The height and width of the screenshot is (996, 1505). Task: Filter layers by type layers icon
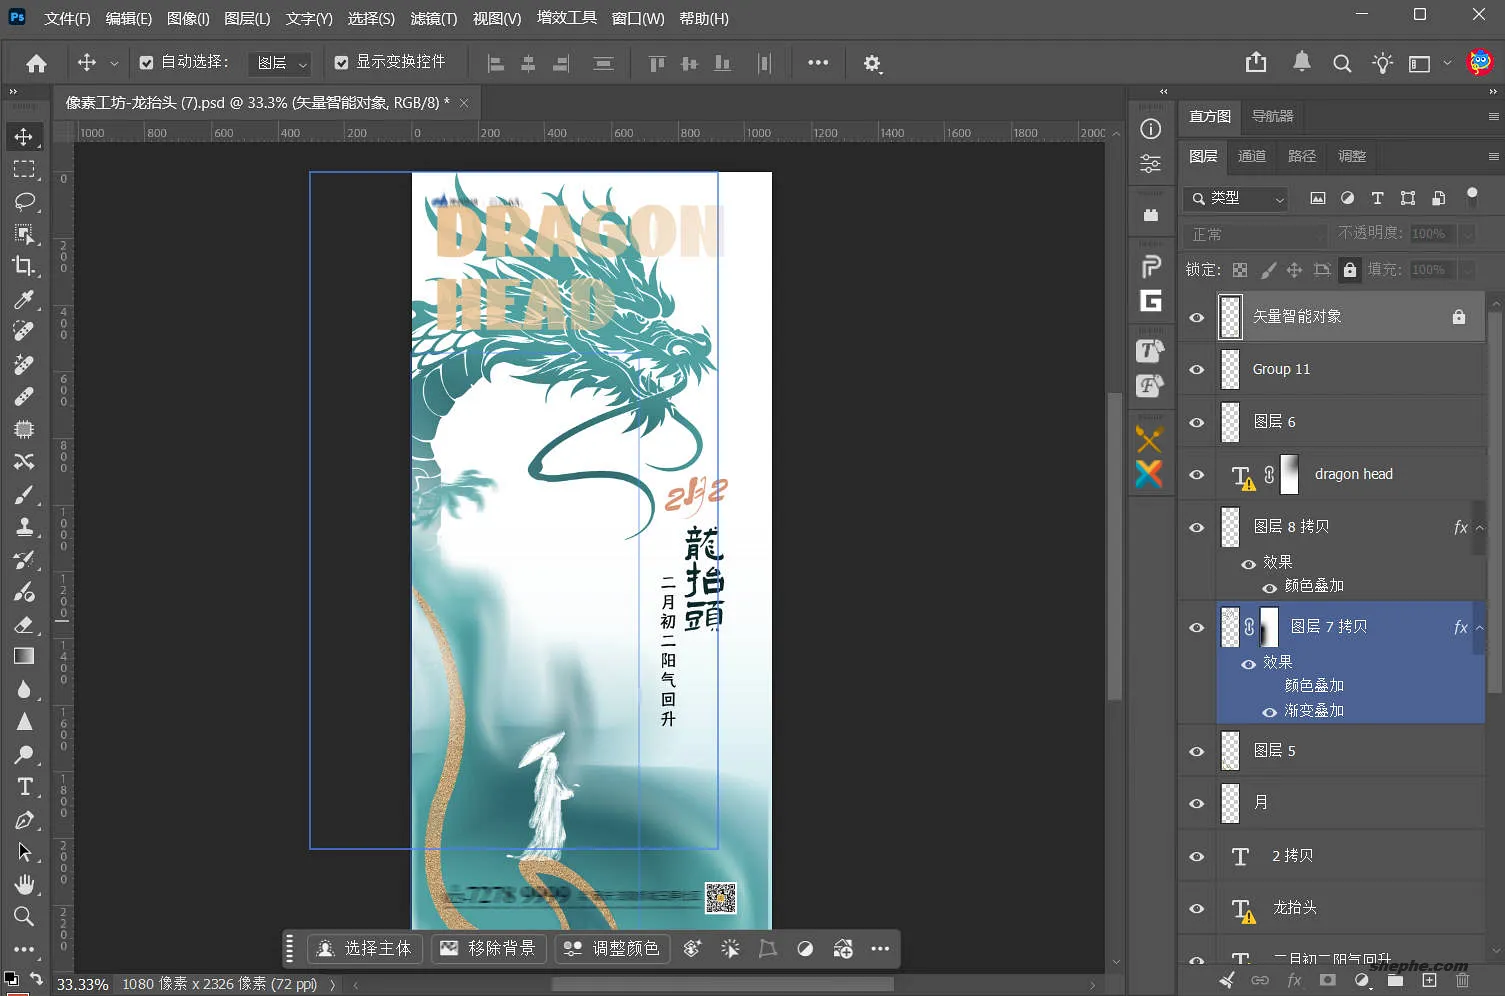tap(1377, 198)
